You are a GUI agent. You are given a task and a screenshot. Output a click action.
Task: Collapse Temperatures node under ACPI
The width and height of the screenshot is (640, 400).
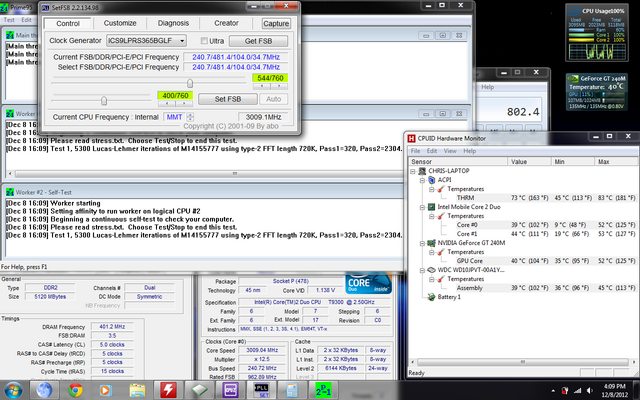431,189
